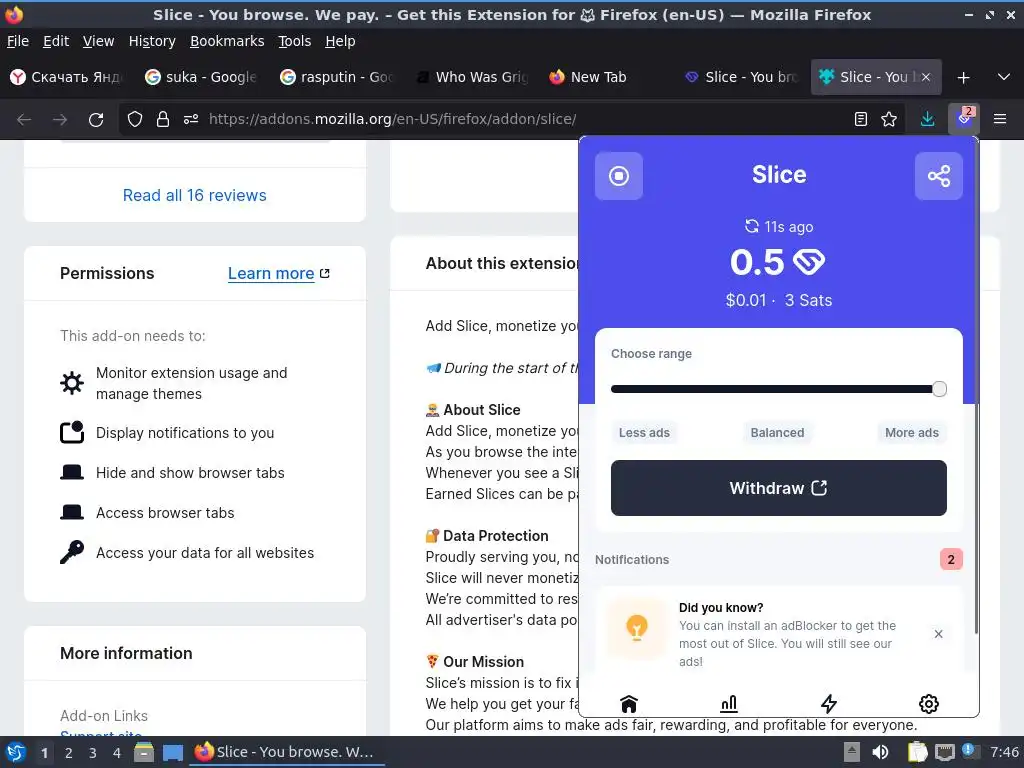
Task: Switch to workspace 4 in taskbar
Action: (117, 752)
